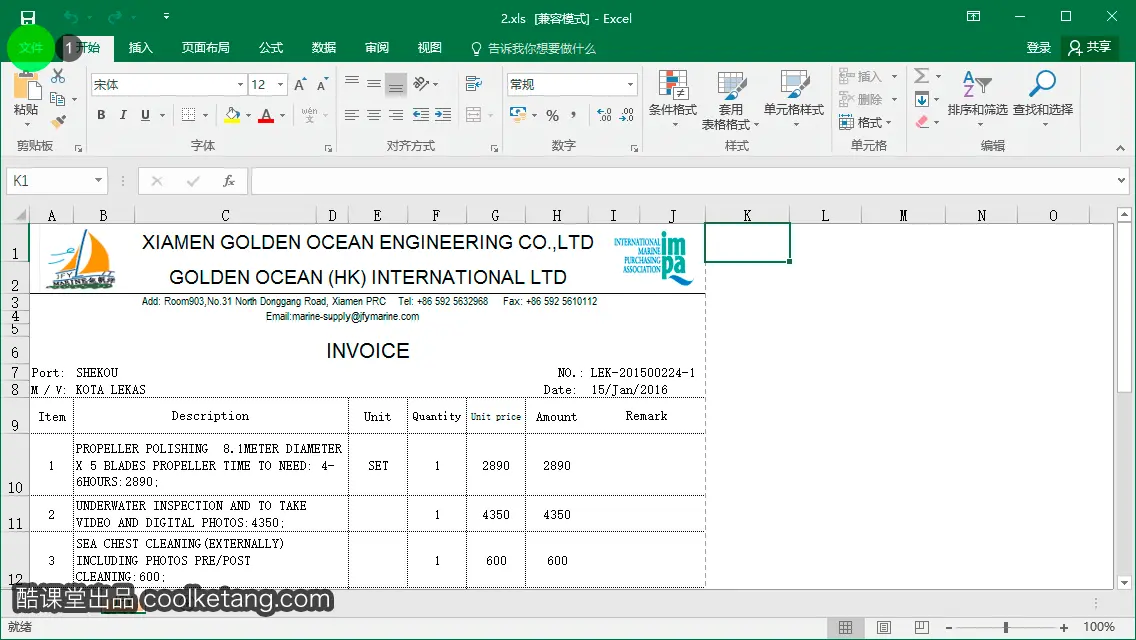Toggle bottom align for cell text

(396, 84)
